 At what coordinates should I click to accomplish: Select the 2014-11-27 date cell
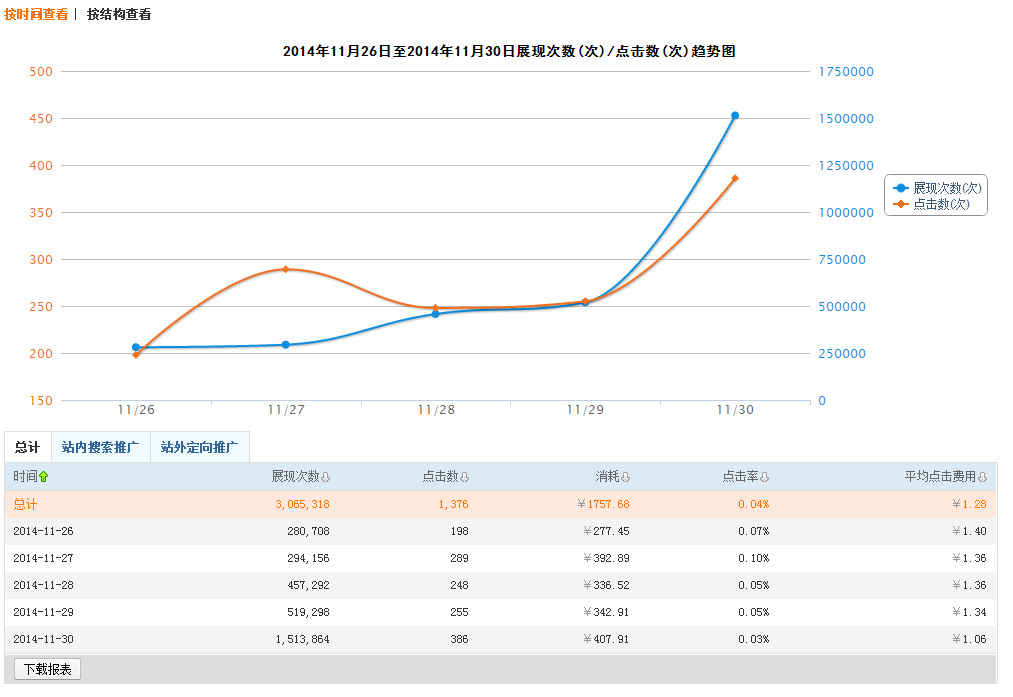click(x=43, y=559)
